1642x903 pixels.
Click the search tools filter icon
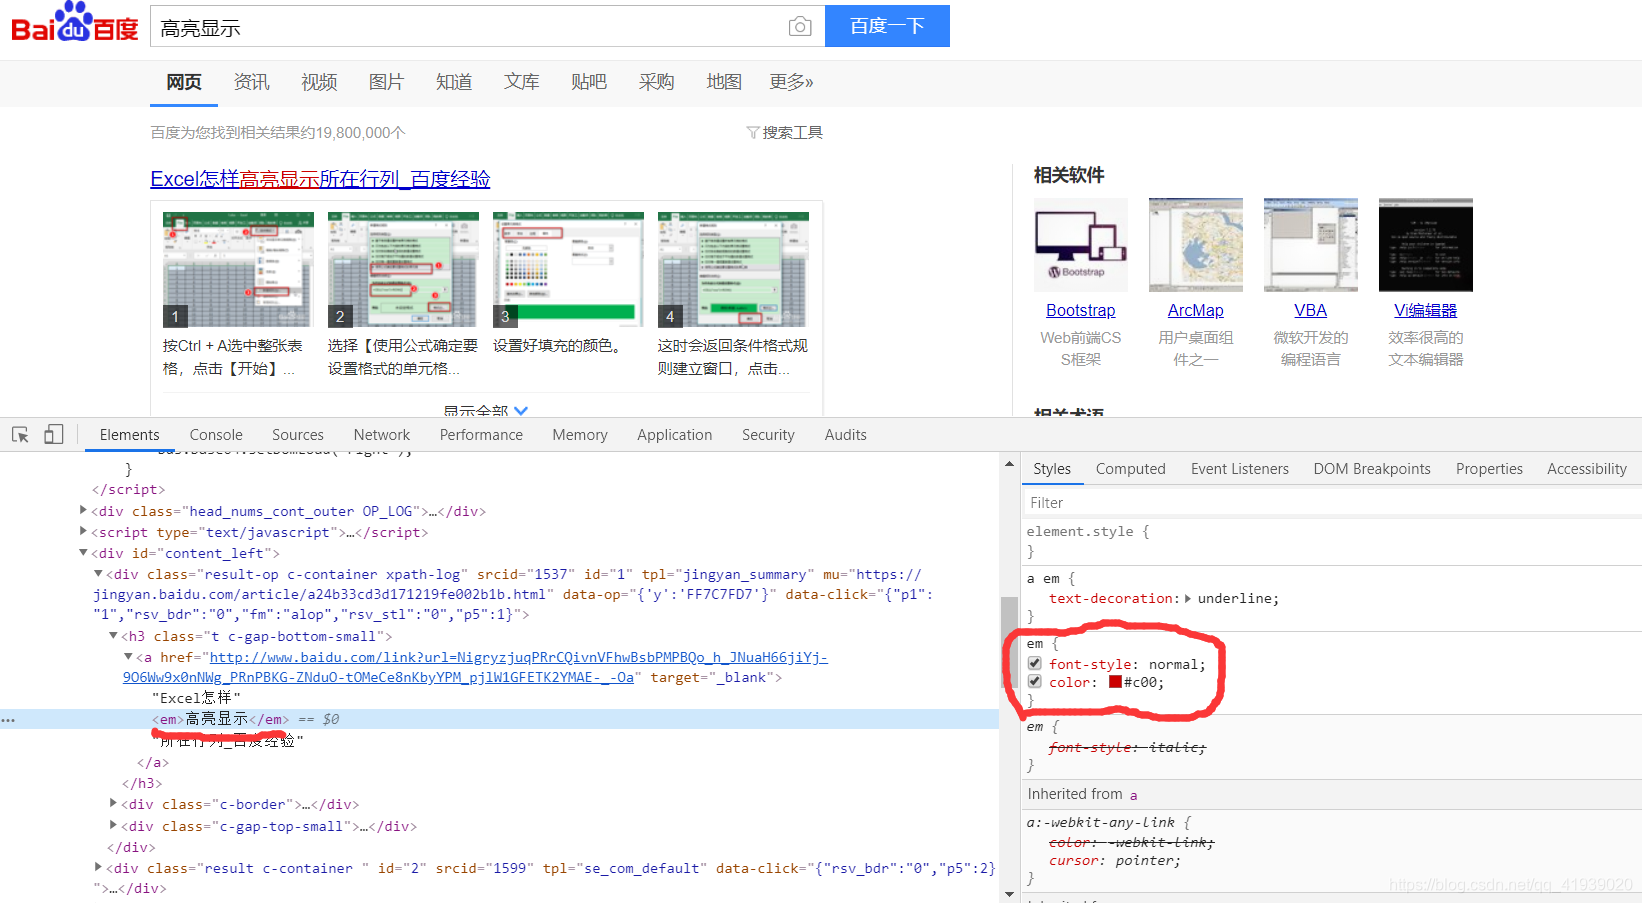(753, 132)
